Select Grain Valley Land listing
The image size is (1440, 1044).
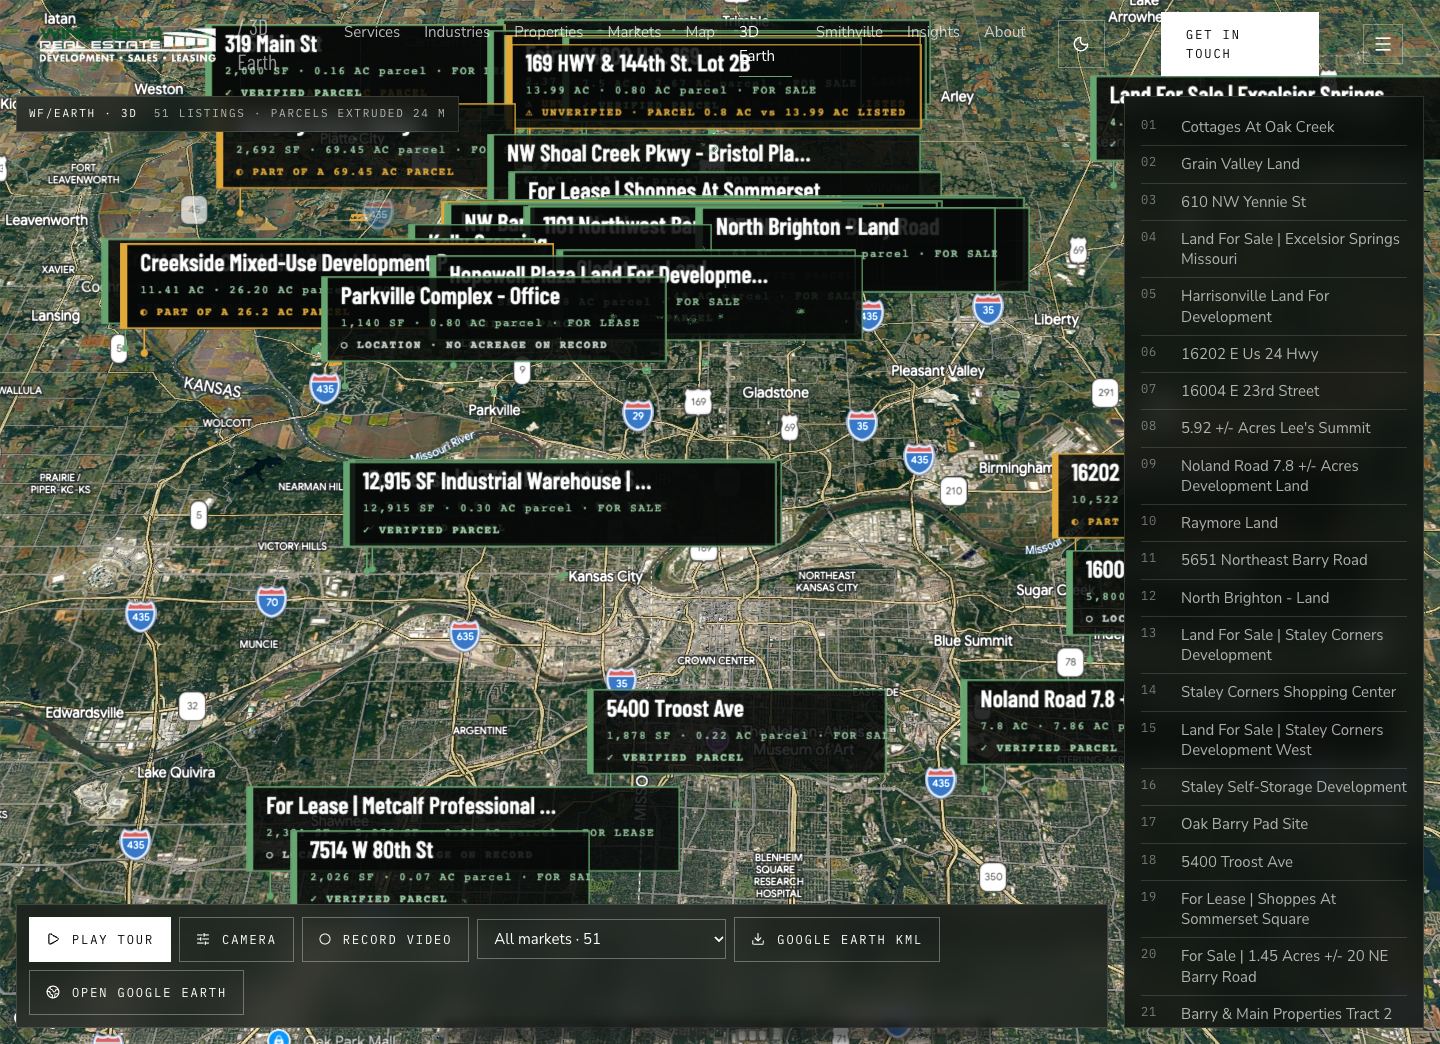1274,164
